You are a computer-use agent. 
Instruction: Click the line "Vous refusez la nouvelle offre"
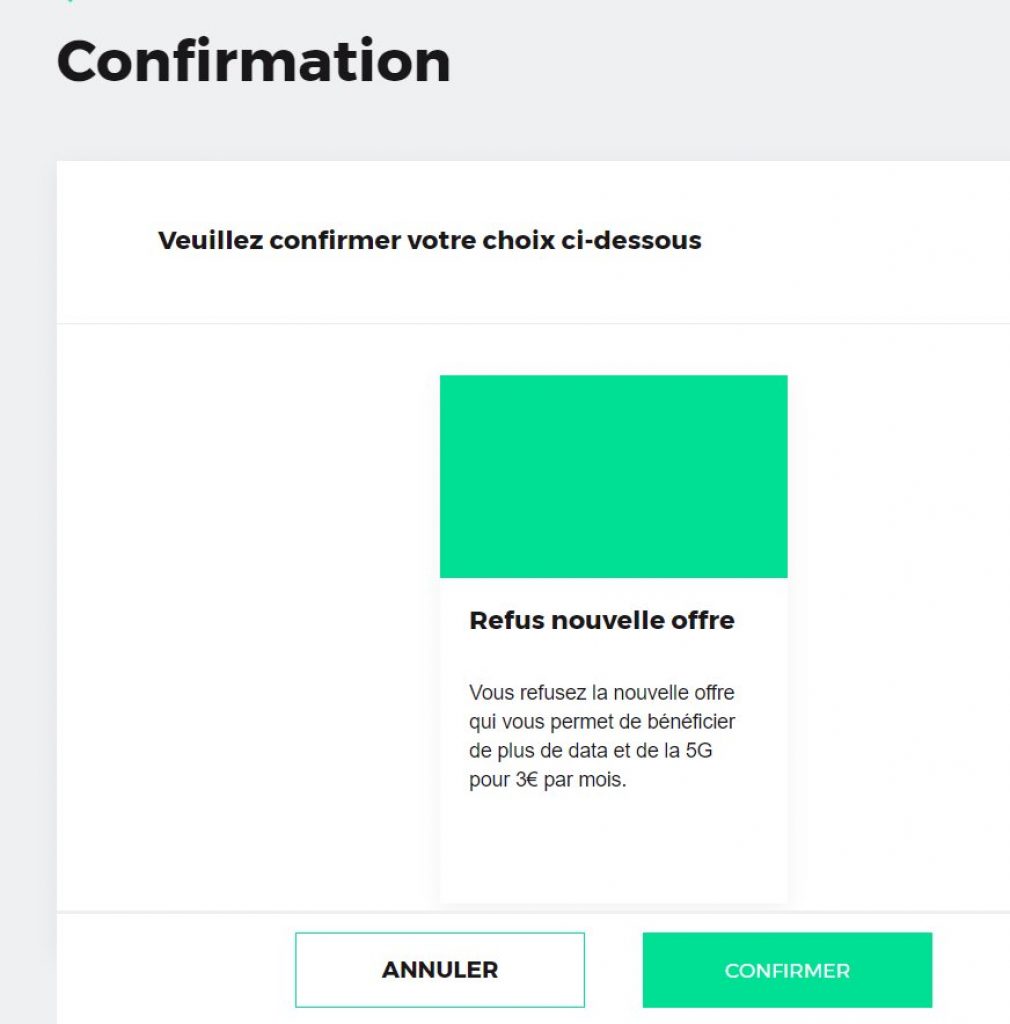pos(601,692)
